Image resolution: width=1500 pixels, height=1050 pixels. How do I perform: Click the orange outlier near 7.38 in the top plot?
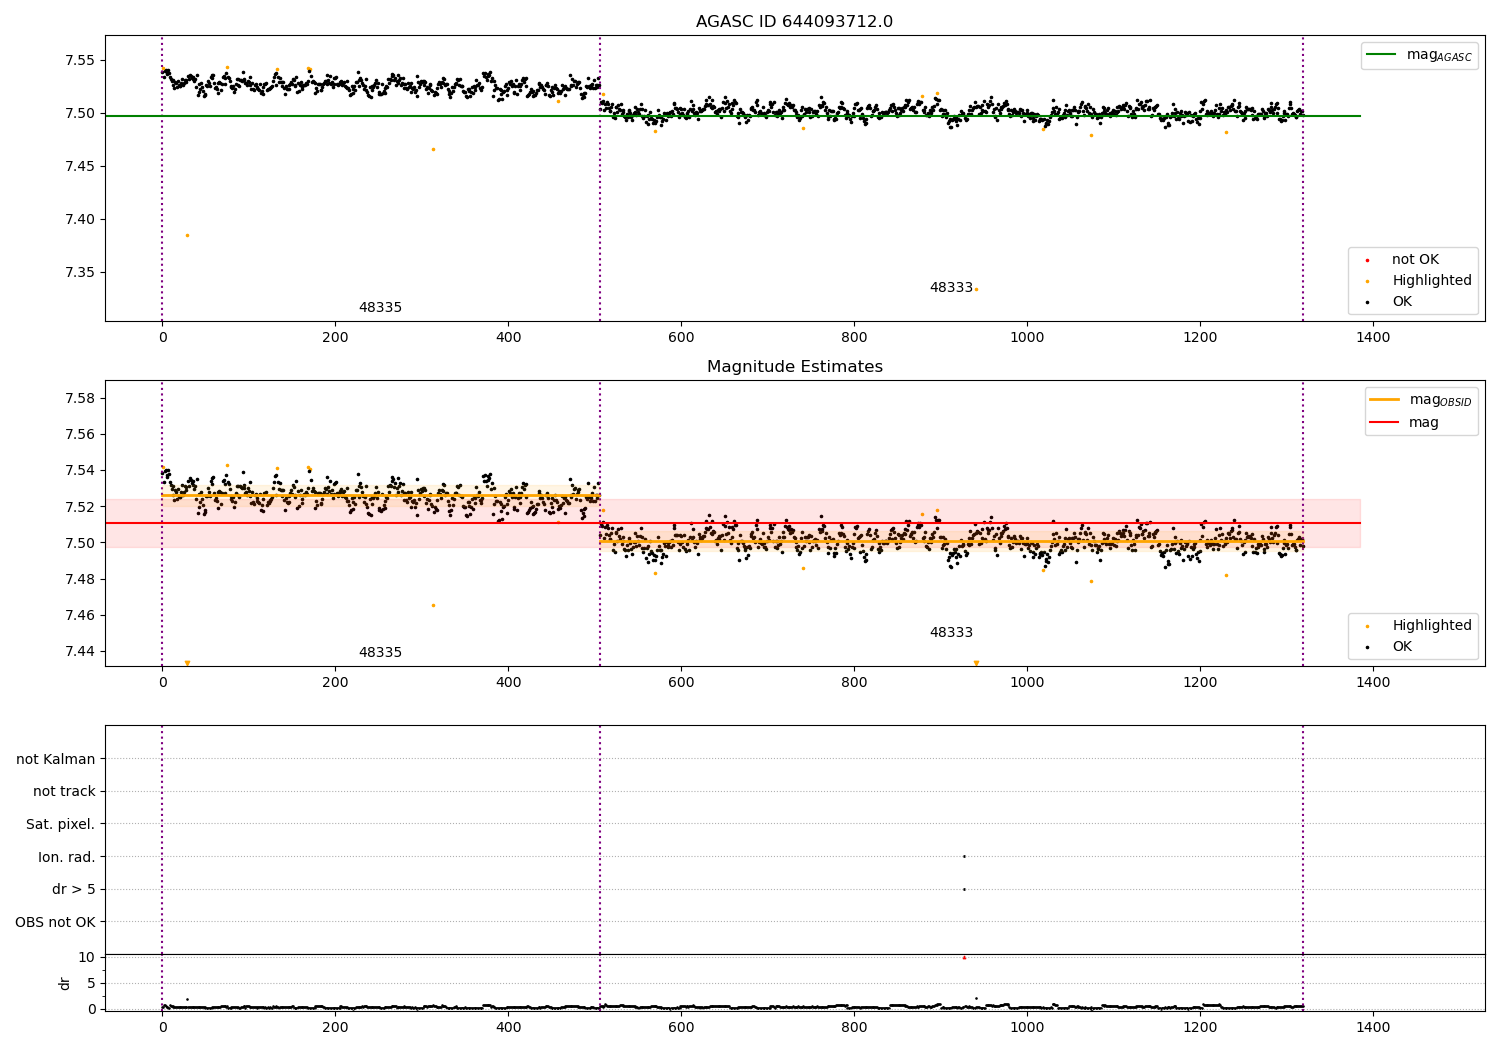[187, 235]
